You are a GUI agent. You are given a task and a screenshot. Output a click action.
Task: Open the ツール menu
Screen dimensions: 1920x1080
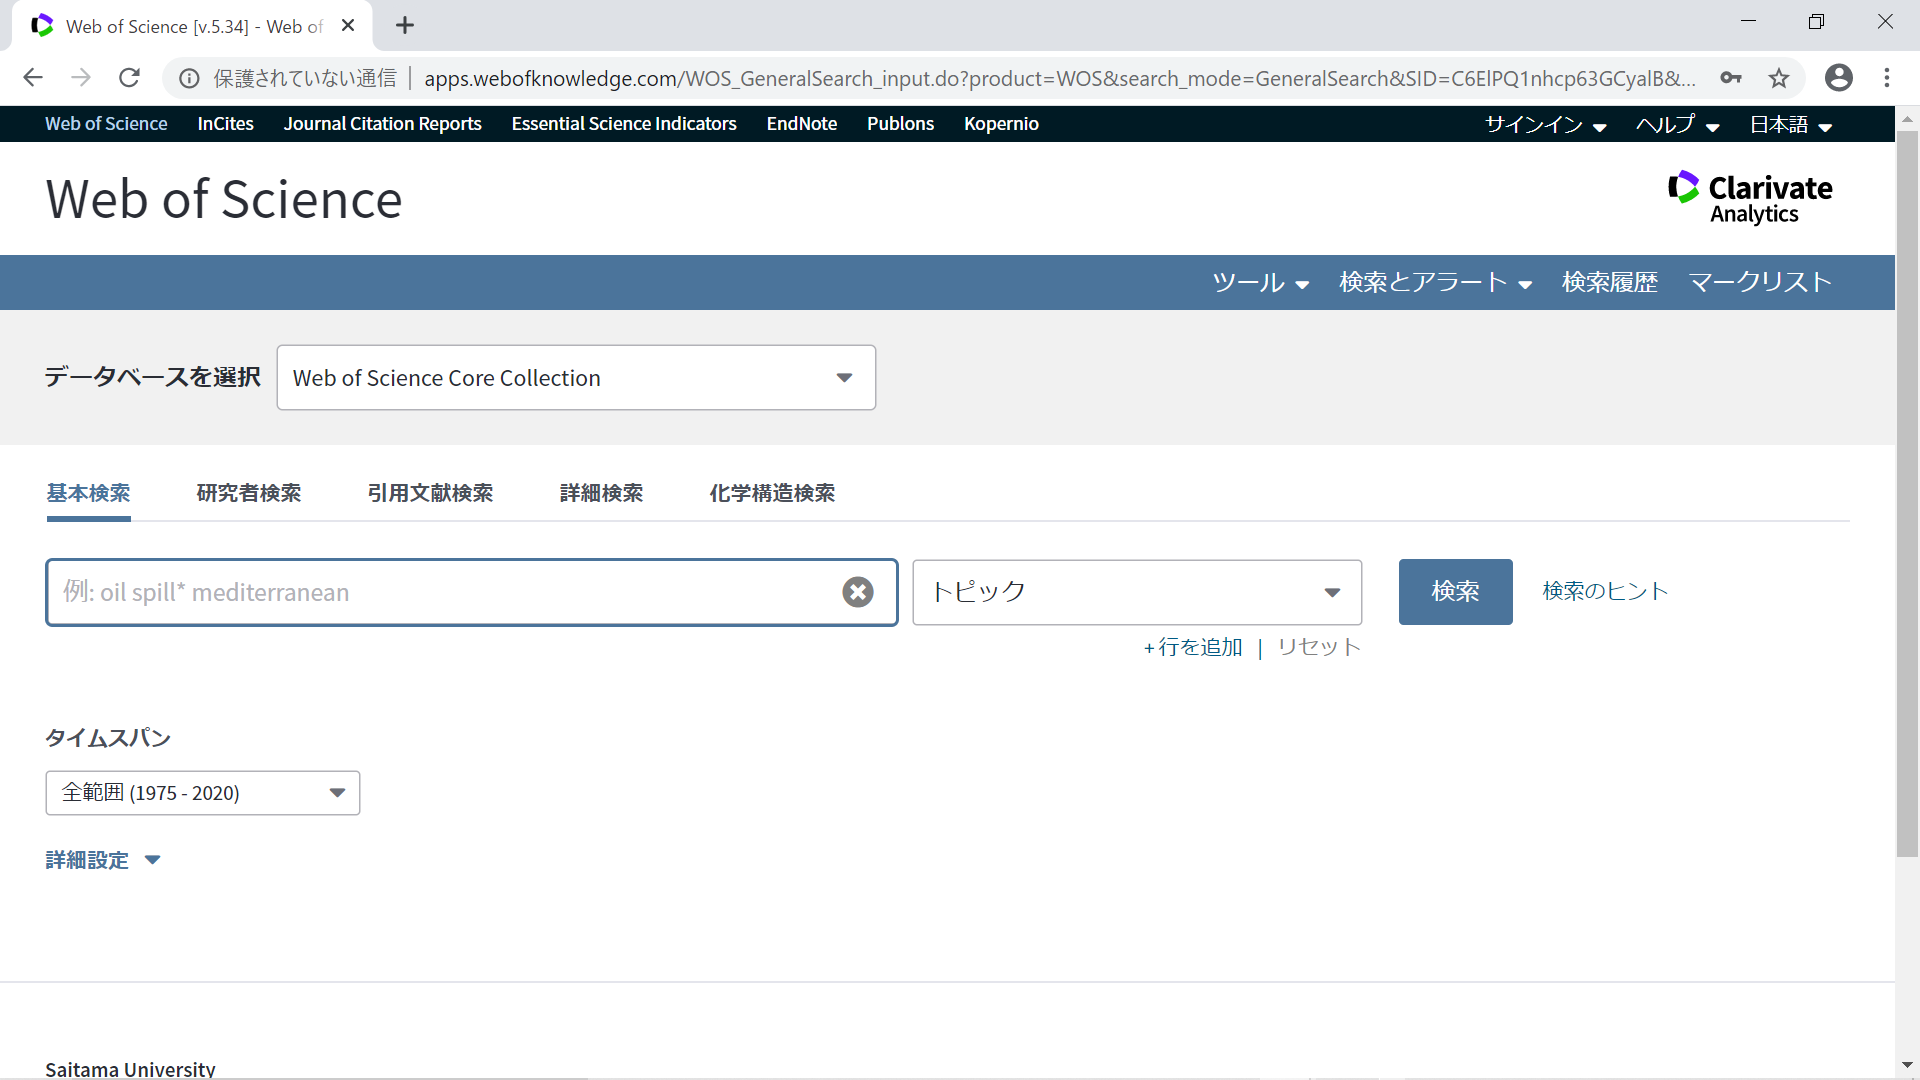1260,283
